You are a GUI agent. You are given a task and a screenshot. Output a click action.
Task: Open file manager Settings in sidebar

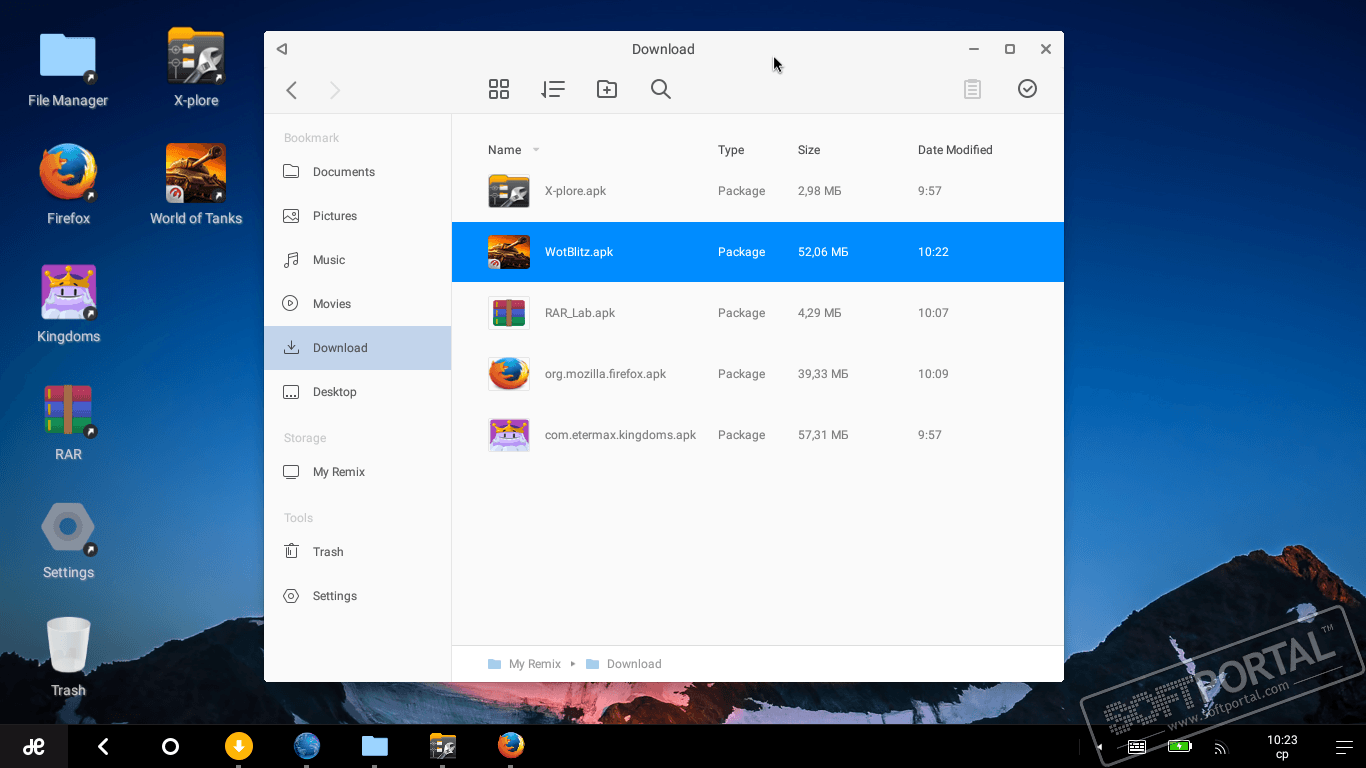tap(334, 596)
